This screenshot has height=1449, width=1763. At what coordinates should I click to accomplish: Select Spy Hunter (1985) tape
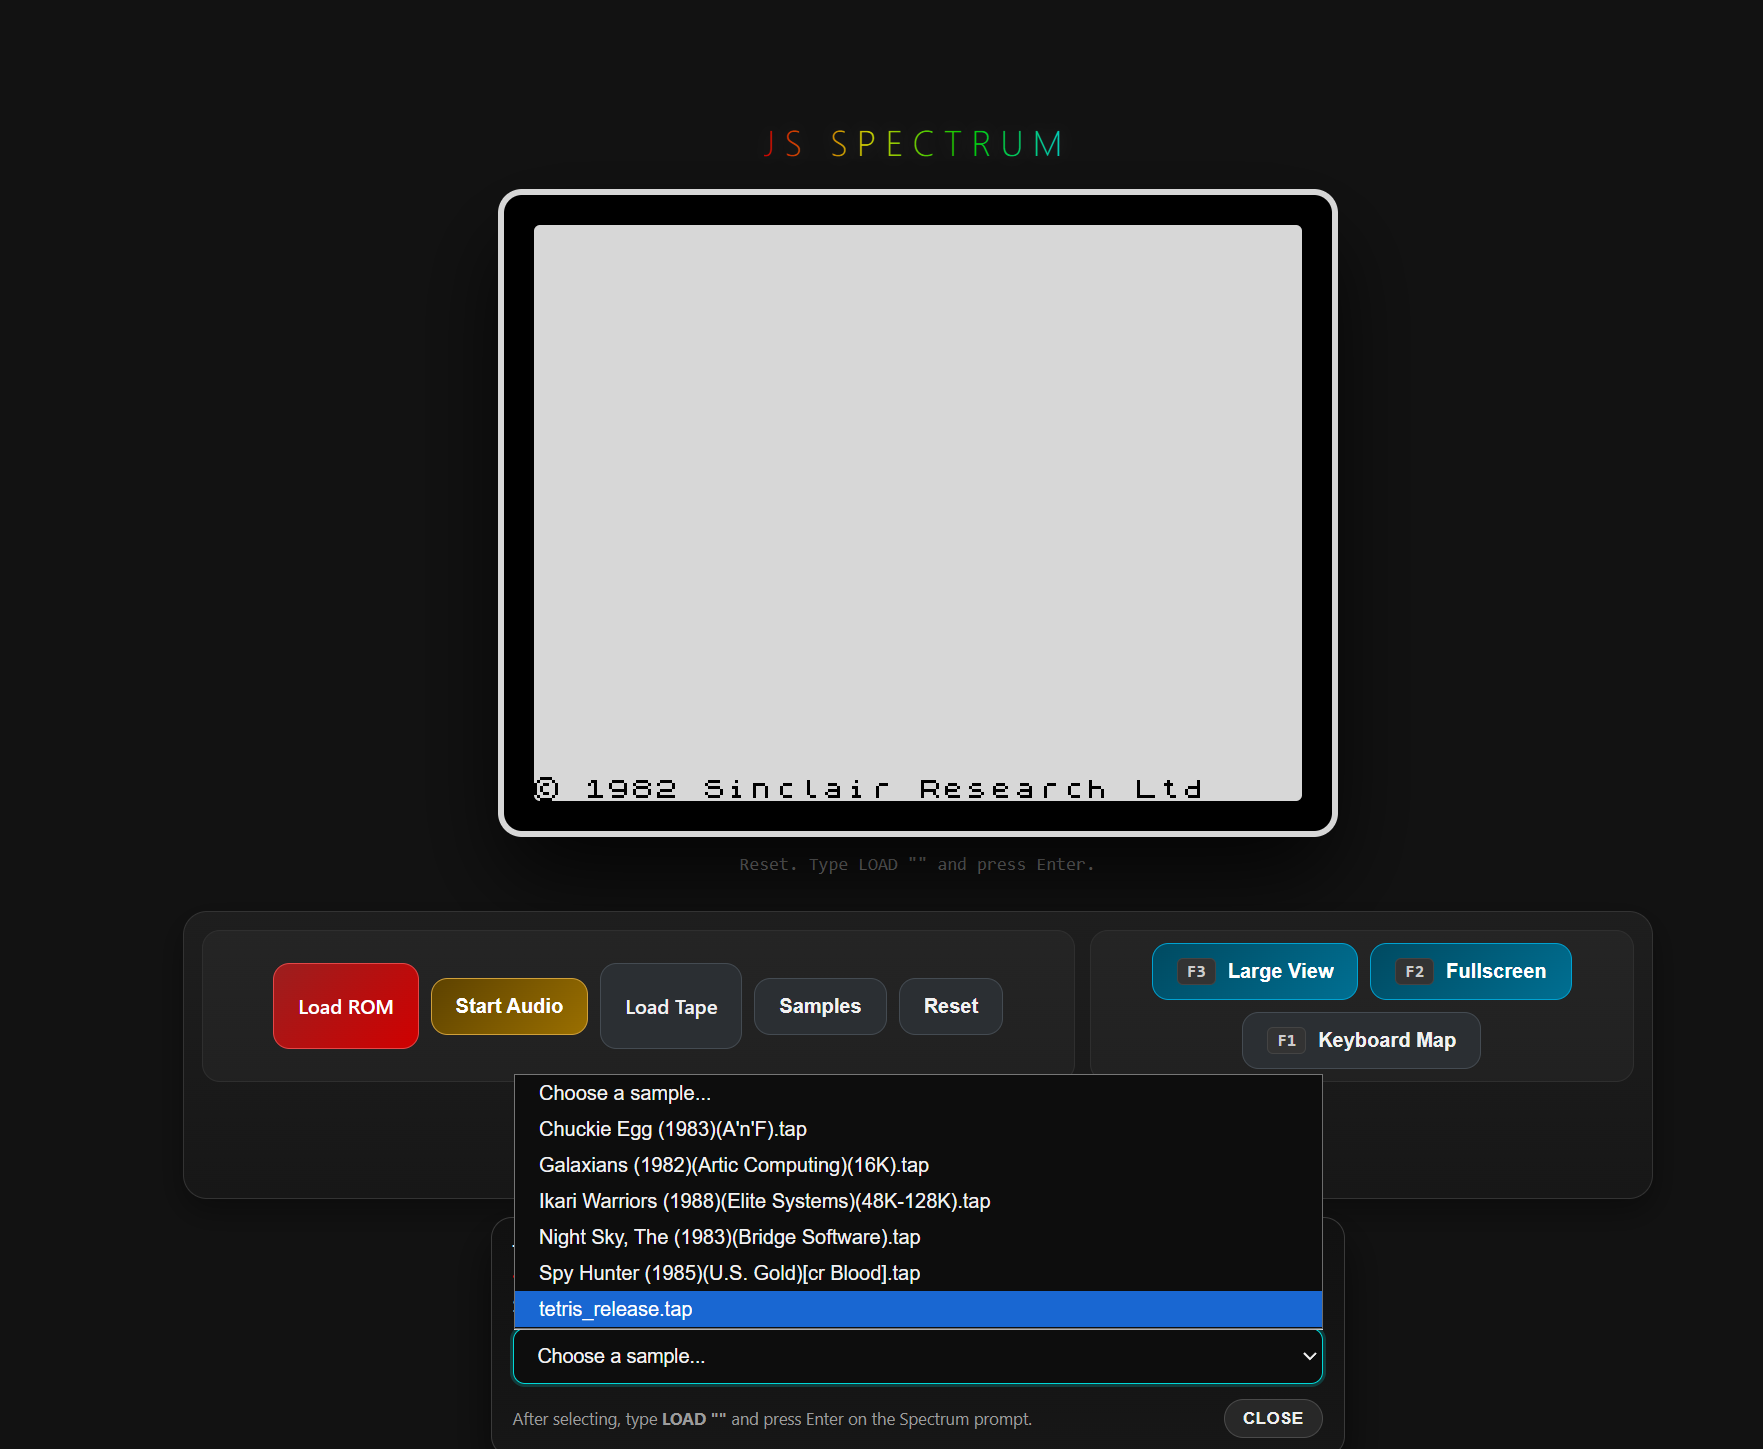(x=918, y=1273)
